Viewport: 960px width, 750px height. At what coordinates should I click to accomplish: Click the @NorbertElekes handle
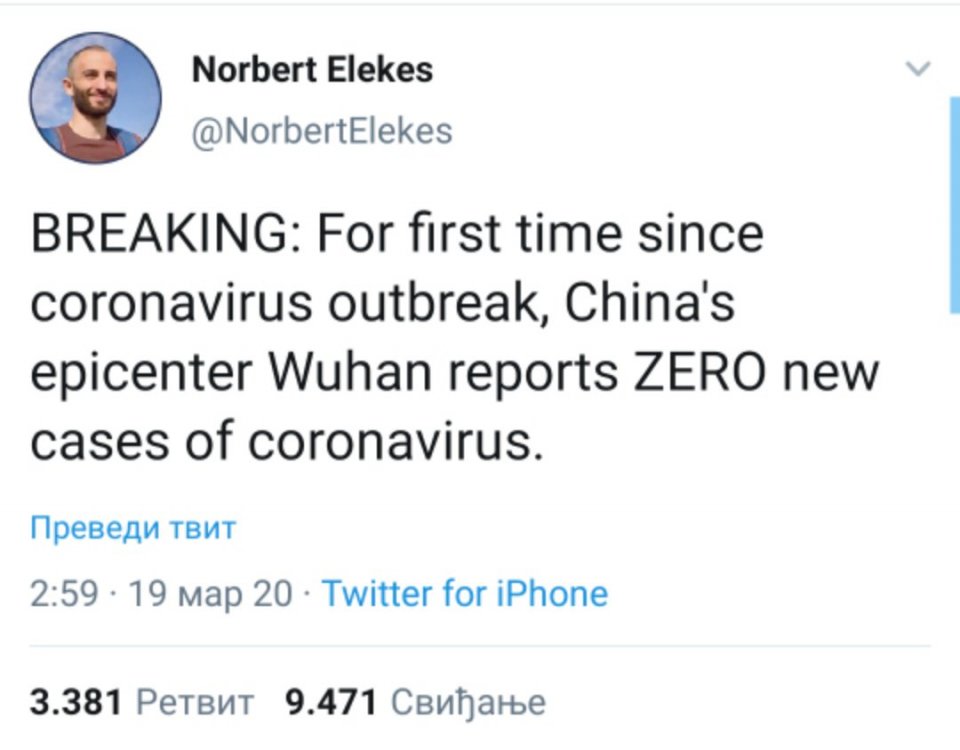(320, 131)
